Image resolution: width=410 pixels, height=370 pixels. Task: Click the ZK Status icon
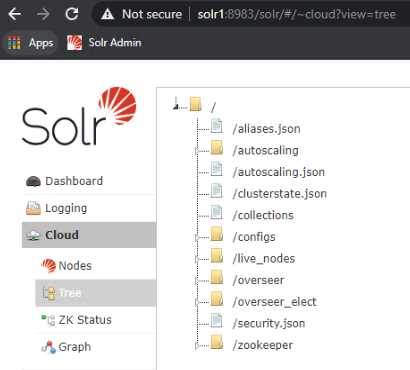(x=48, y=320)
